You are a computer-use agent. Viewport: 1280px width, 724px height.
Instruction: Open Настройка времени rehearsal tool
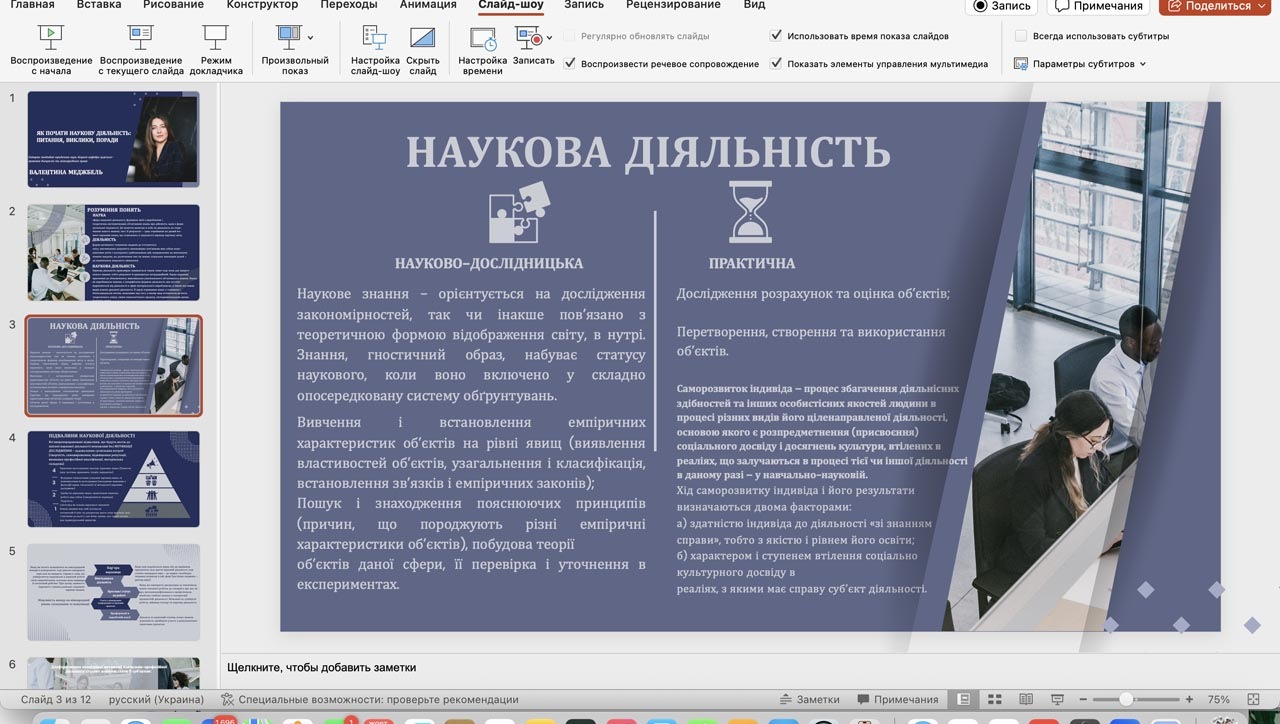pyautogui.click(x=483, y=40)
